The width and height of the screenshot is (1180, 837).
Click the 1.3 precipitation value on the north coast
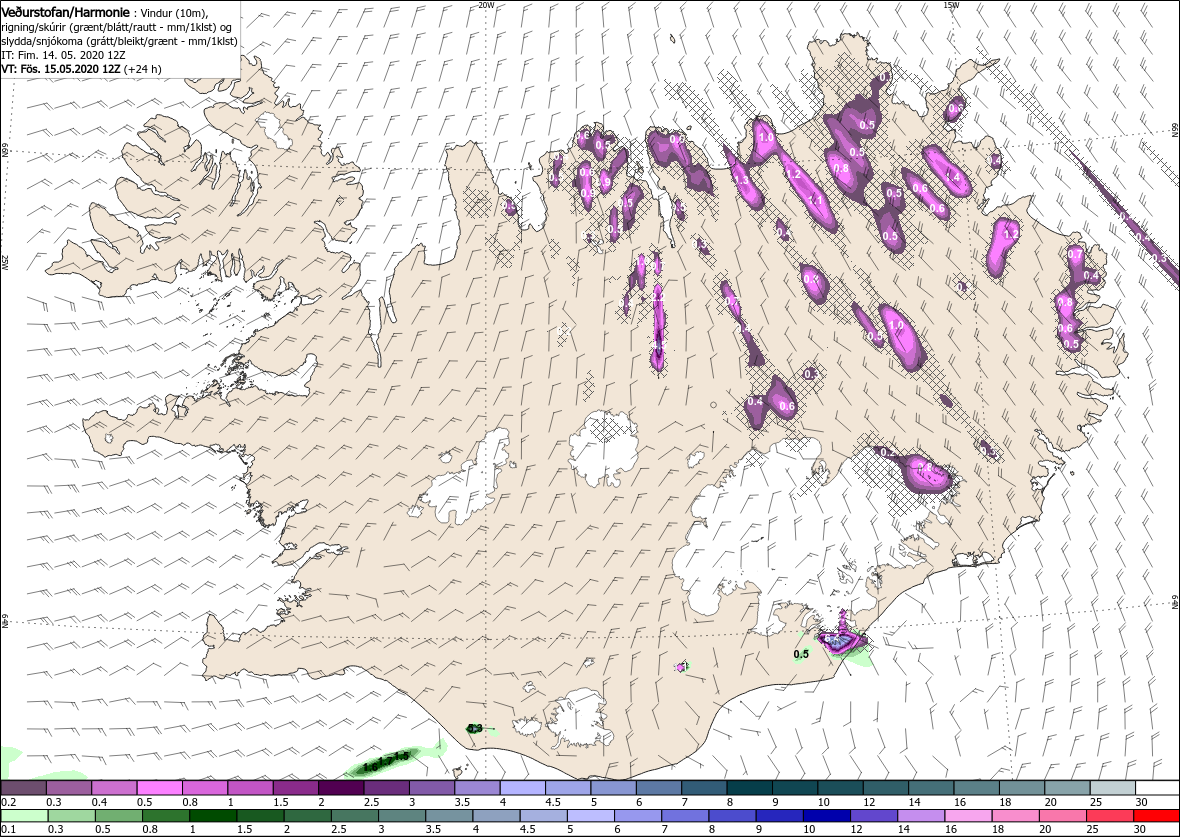pyautogui.click(x=741, y=181)
